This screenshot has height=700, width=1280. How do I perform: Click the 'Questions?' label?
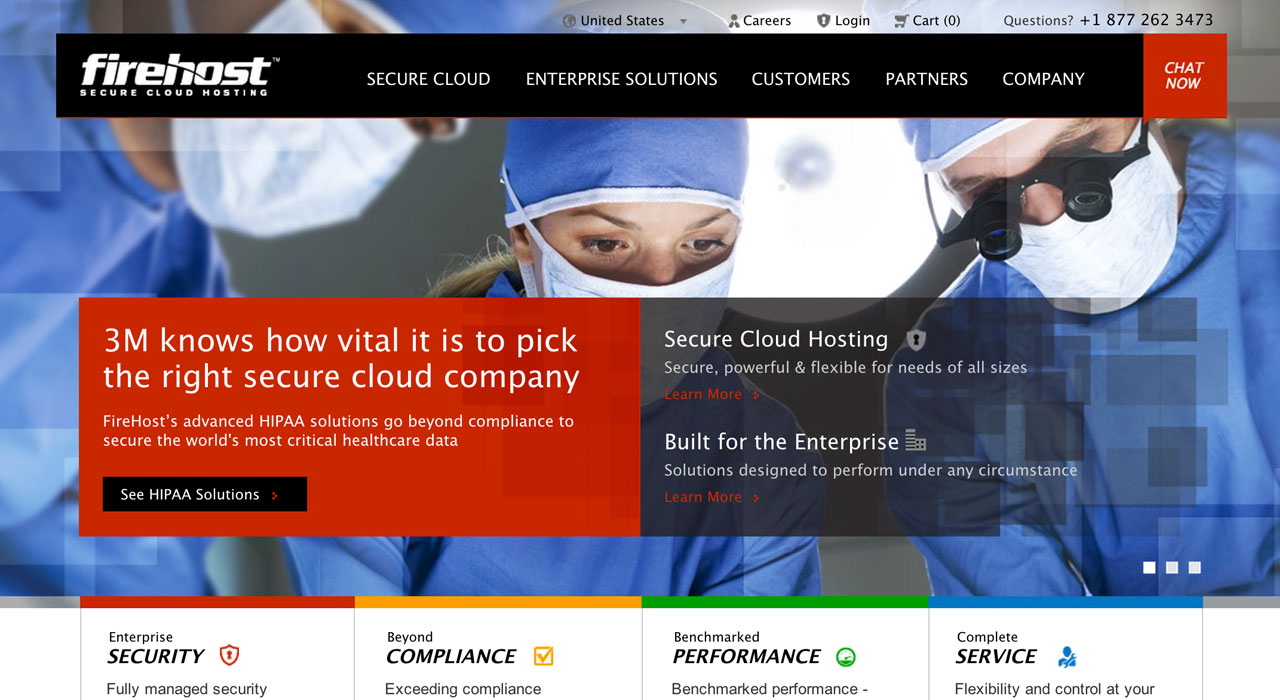coord(1038,20)
